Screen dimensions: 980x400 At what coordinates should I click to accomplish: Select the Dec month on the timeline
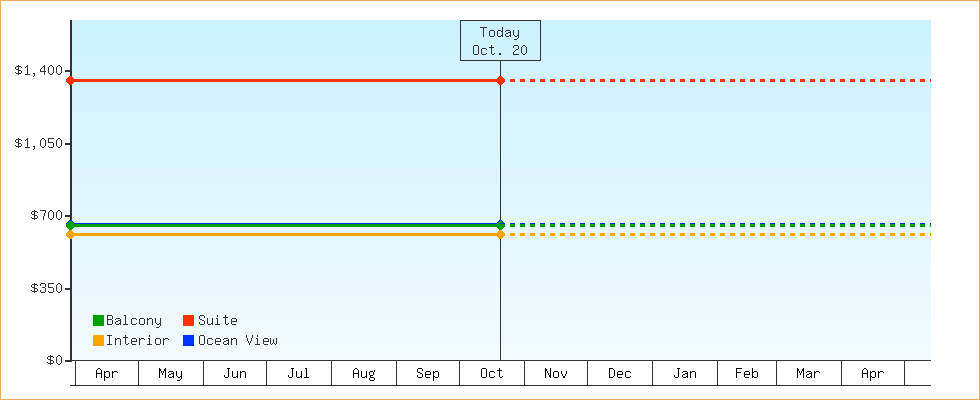pos(620,374)
